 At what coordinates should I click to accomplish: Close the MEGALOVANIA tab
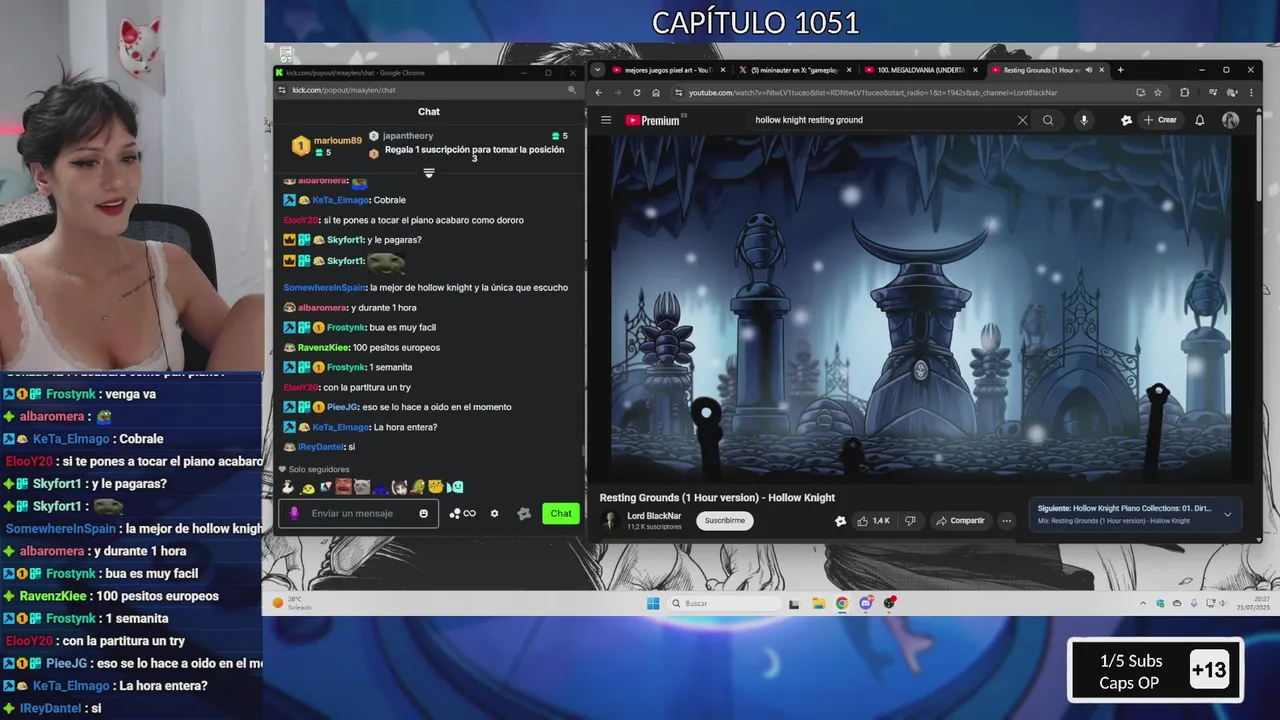(x=976, y=70)
